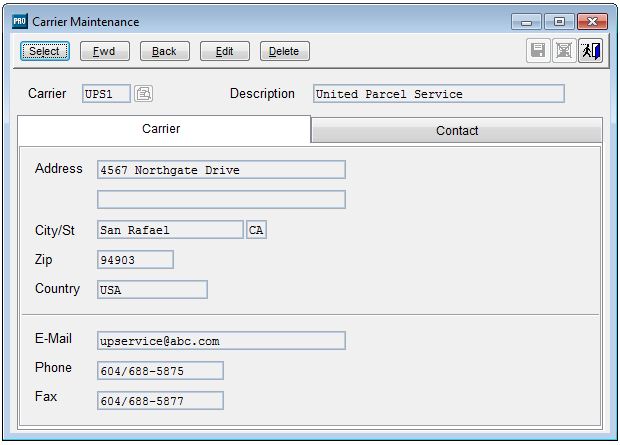Click the Description label text

pyautogui.click(x=262, y=93)
